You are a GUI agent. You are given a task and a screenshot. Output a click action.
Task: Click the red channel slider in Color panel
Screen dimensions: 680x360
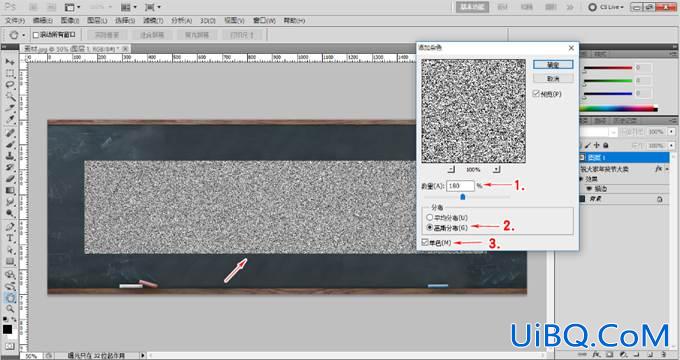tap(608, 68)
